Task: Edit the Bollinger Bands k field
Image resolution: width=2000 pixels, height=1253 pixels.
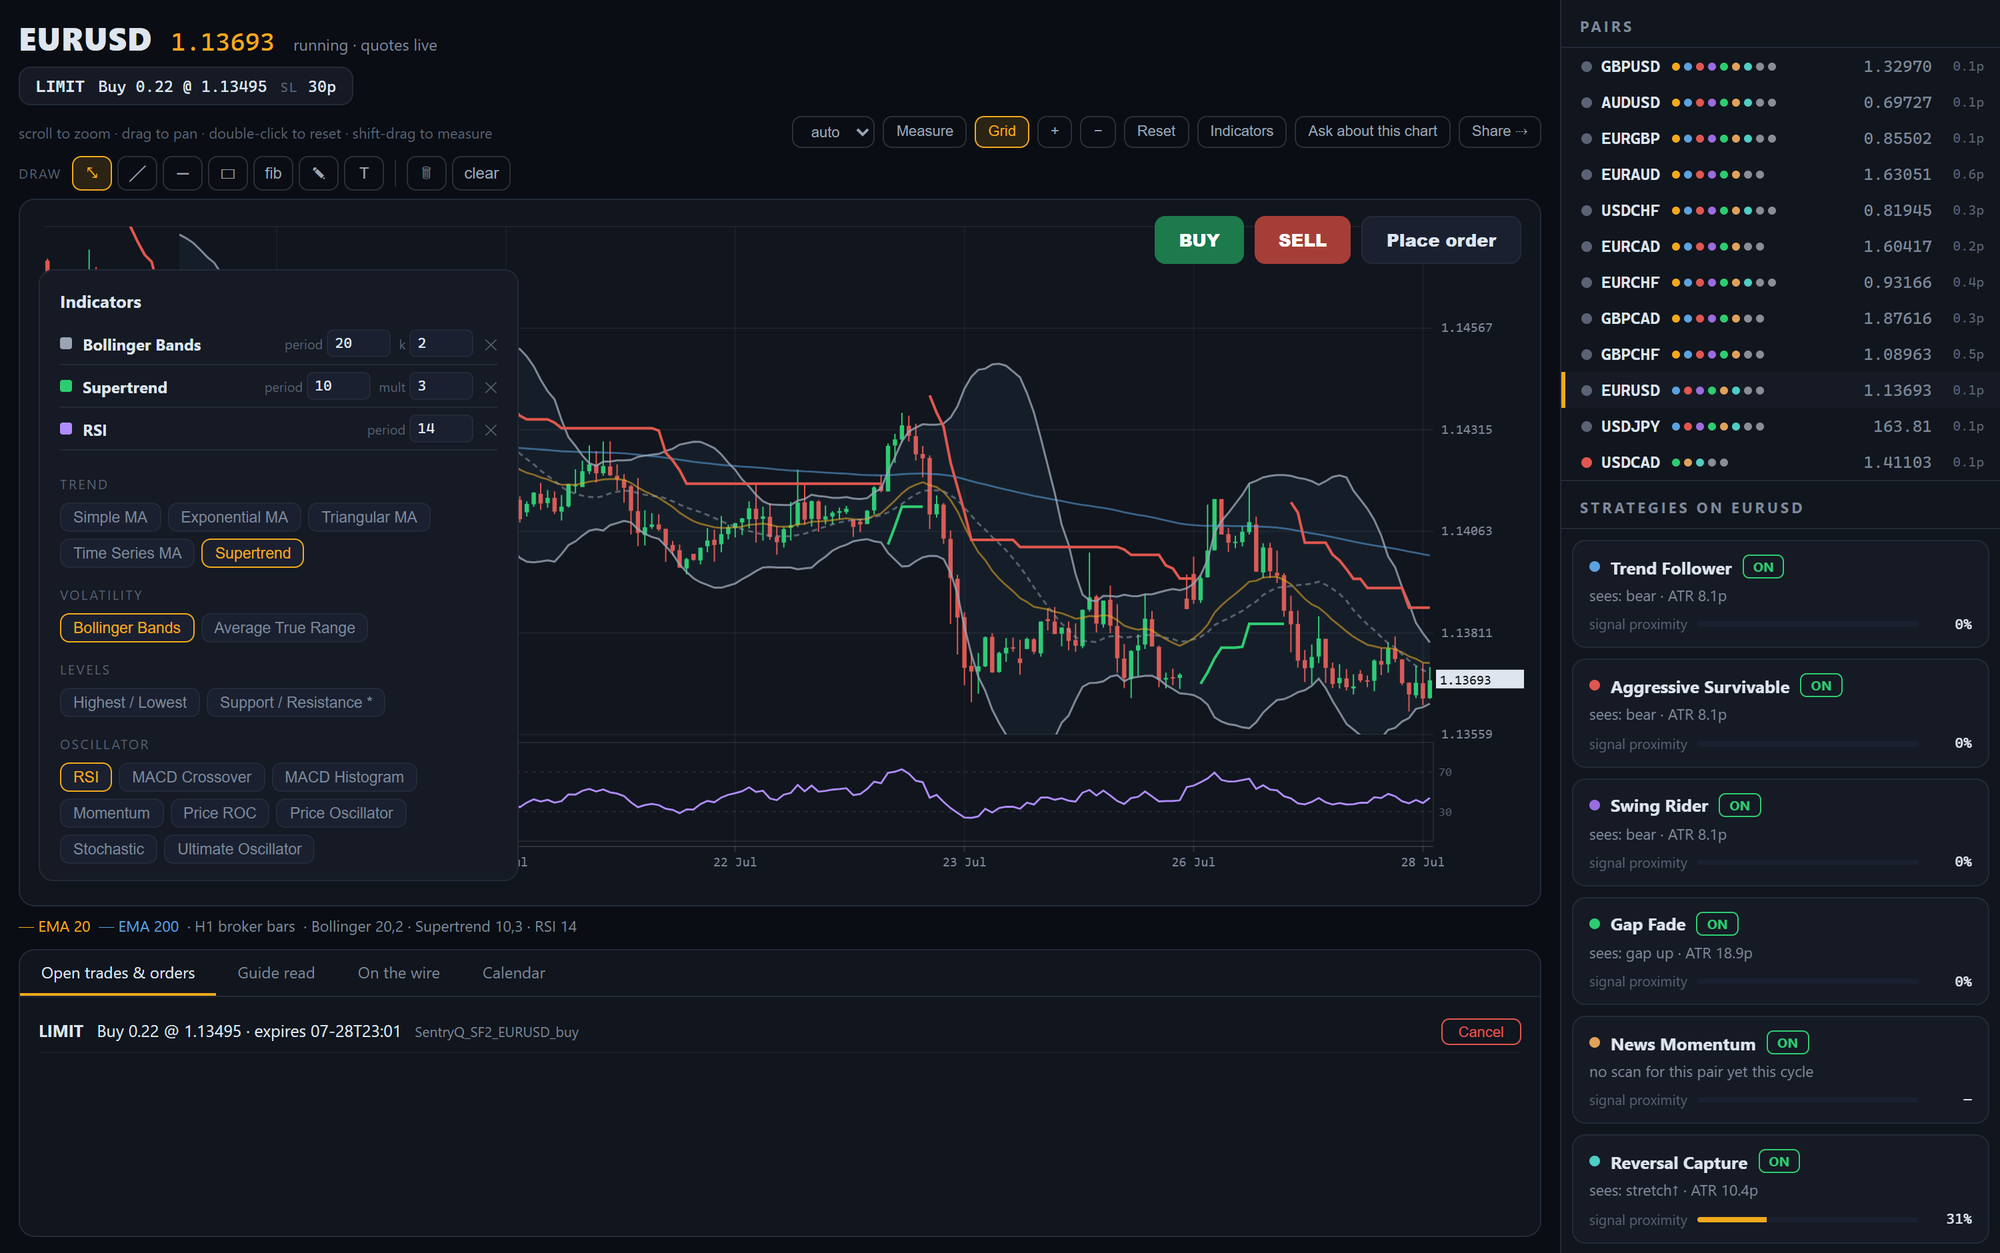Action: coord(441,344)
